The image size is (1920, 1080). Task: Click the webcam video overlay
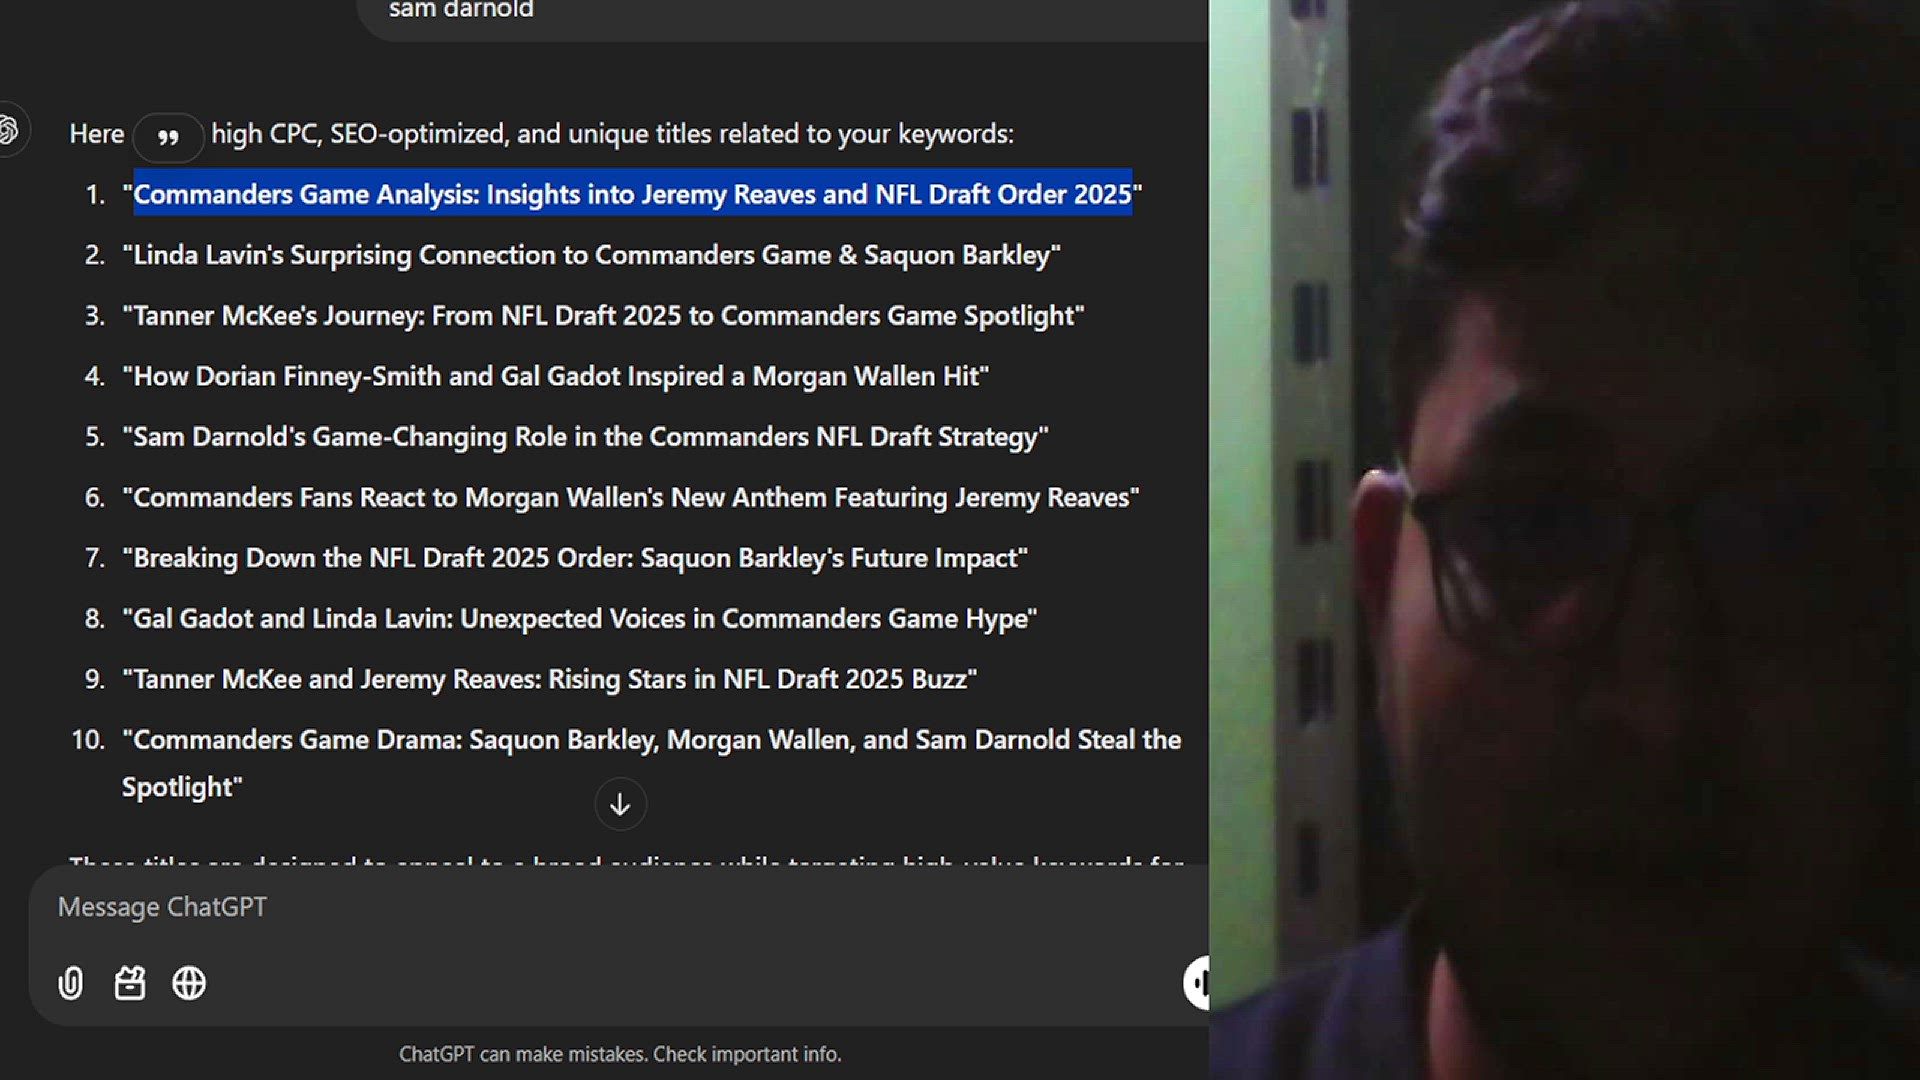(x=1564, y=540)
